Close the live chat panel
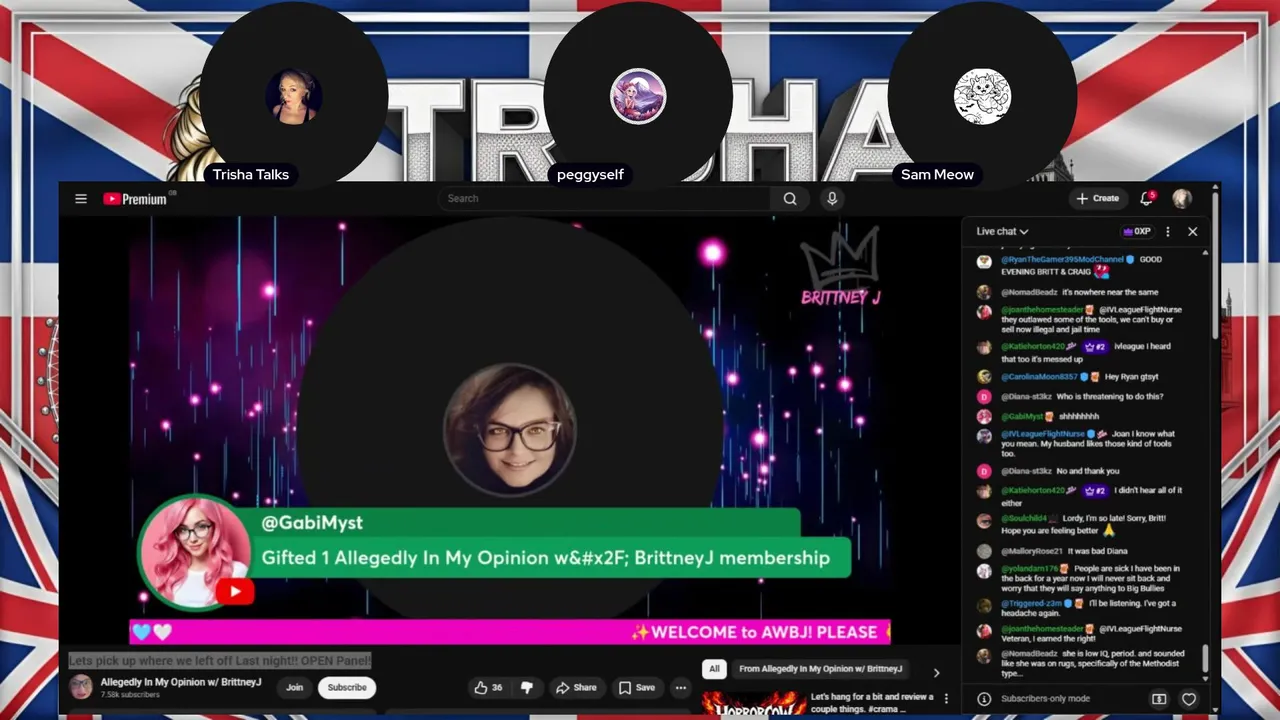The width and height of the screenshot is (1280, 720). pyautogui.click(x=1192, y=231)
